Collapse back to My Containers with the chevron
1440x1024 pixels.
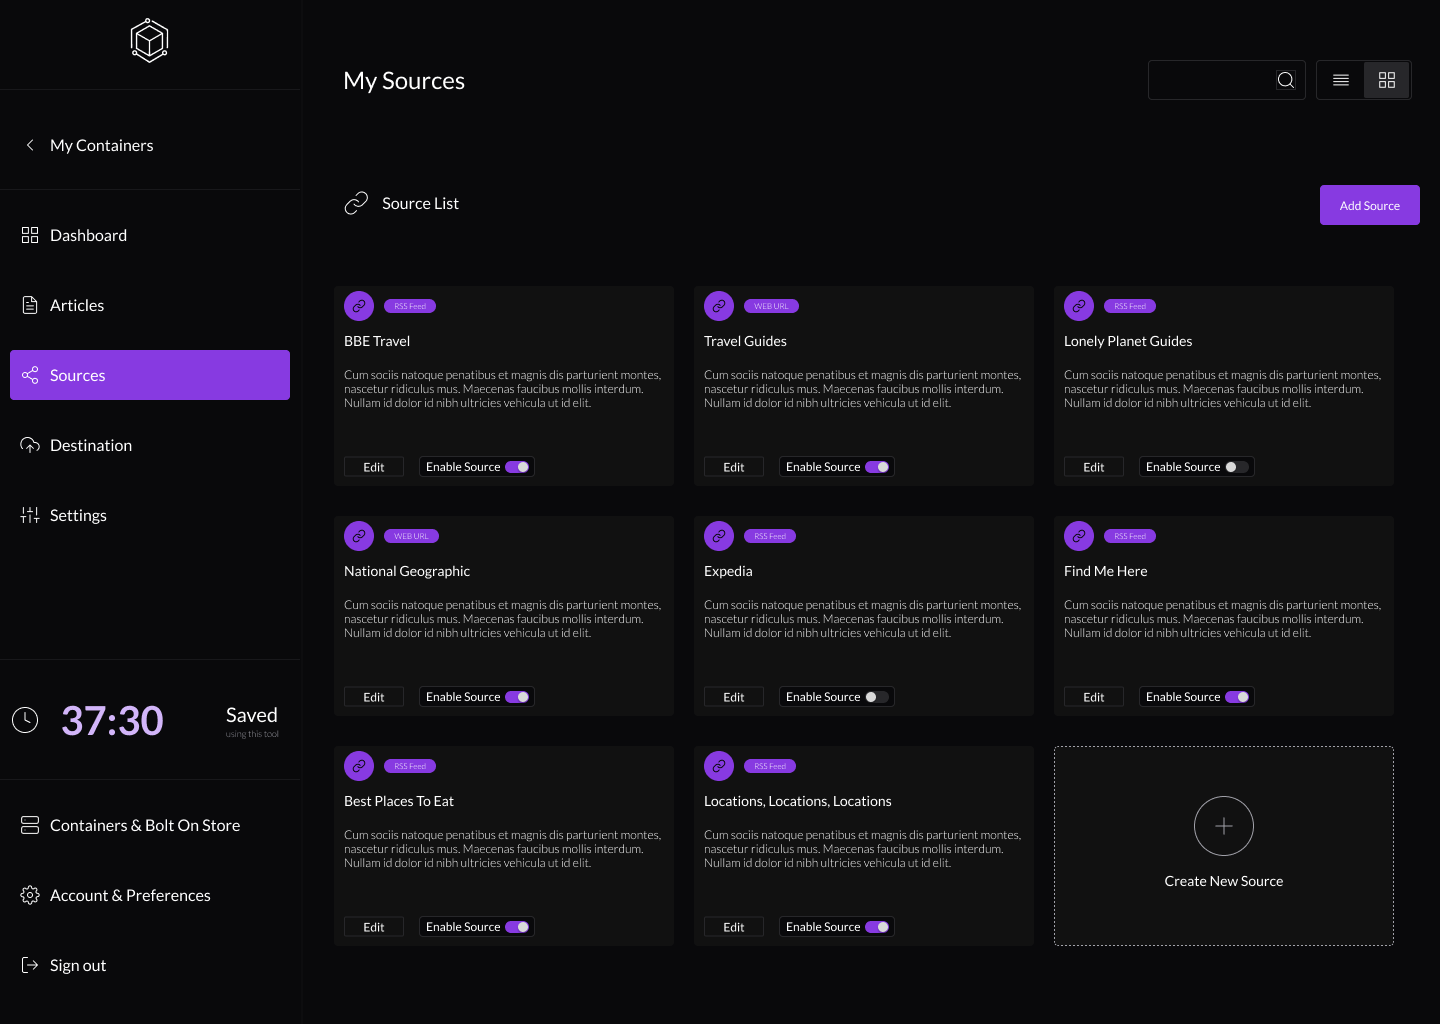point(30,144)
